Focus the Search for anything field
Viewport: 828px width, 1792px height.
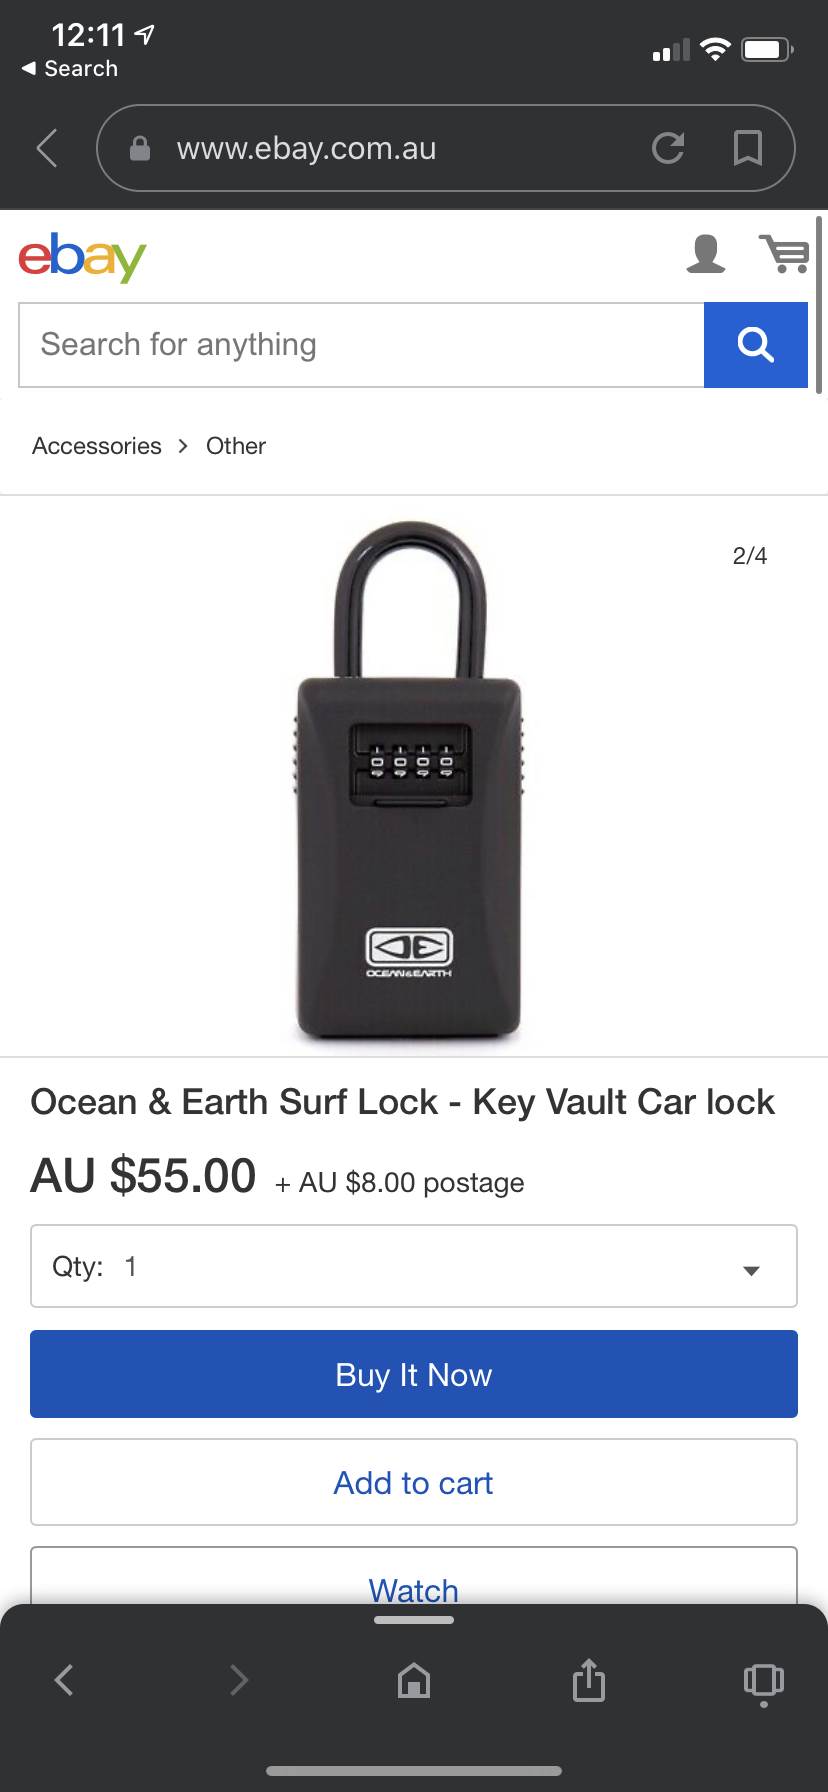362,345
